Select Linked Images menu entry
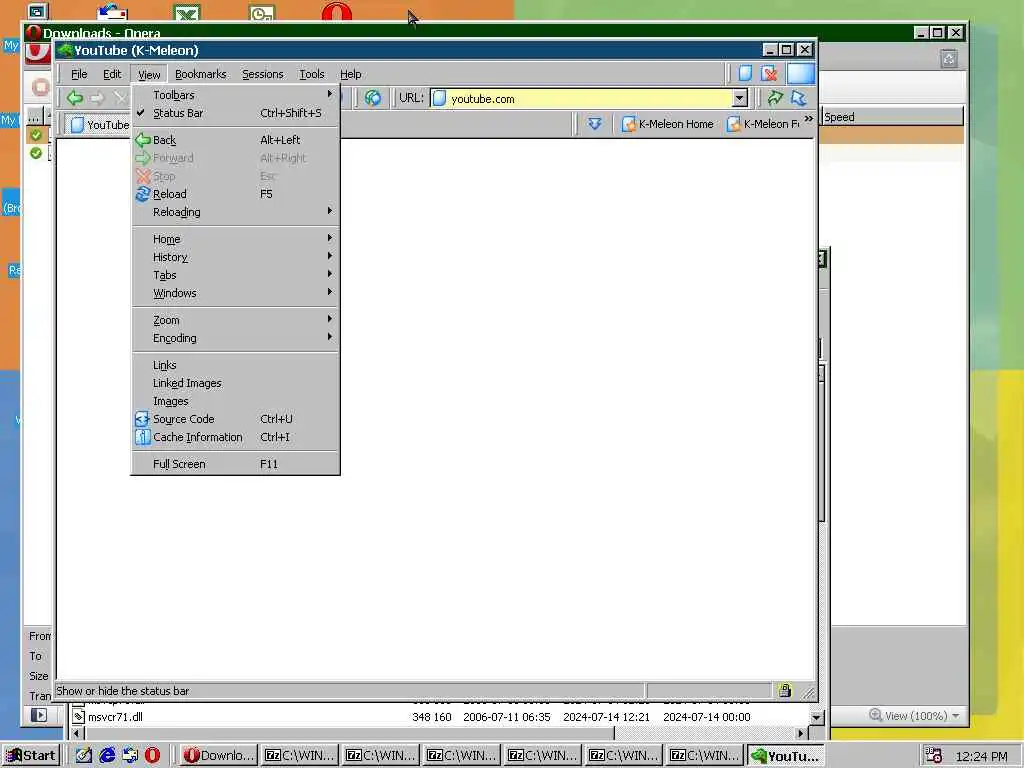The image size is (1024, 768). (x=236, y=383)
